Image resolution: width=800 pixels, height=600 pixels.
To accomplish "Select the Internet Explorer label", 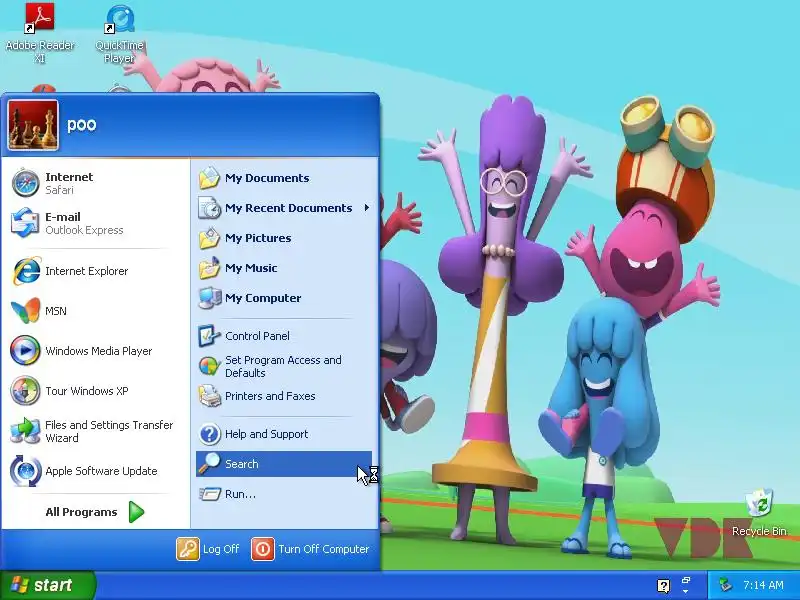I will point(87,271).
